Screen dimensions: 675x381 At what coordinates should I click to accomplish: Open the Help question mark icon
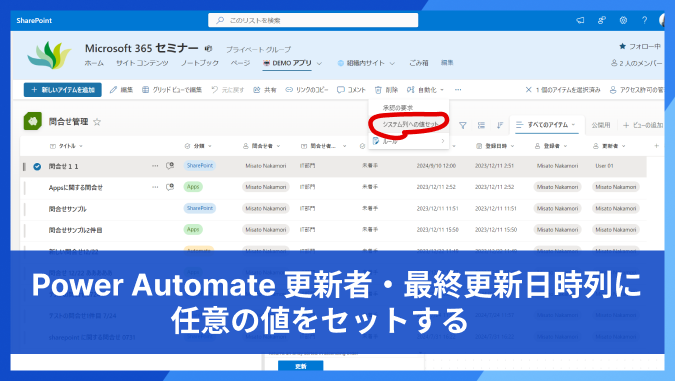point(644,20)
